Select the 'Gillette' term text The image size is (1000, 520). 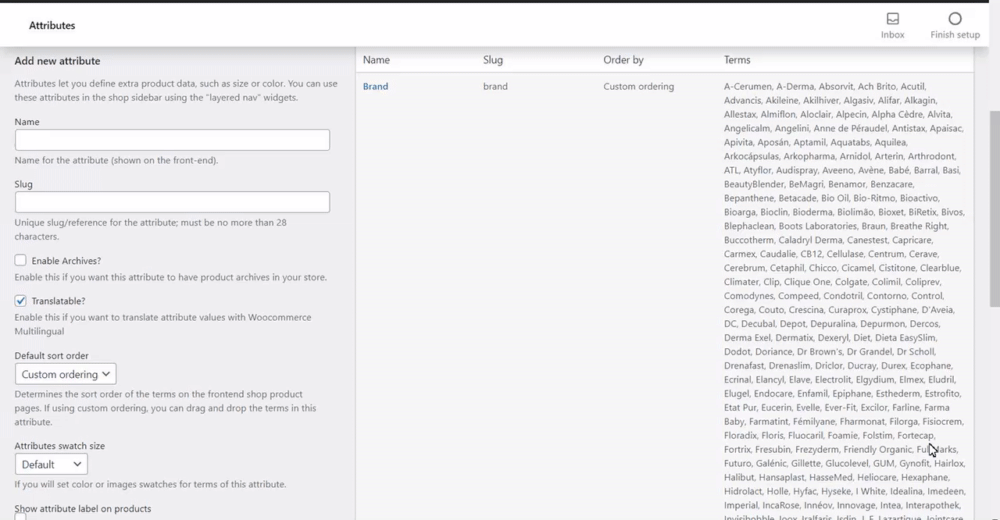click(x=805, y=463)
